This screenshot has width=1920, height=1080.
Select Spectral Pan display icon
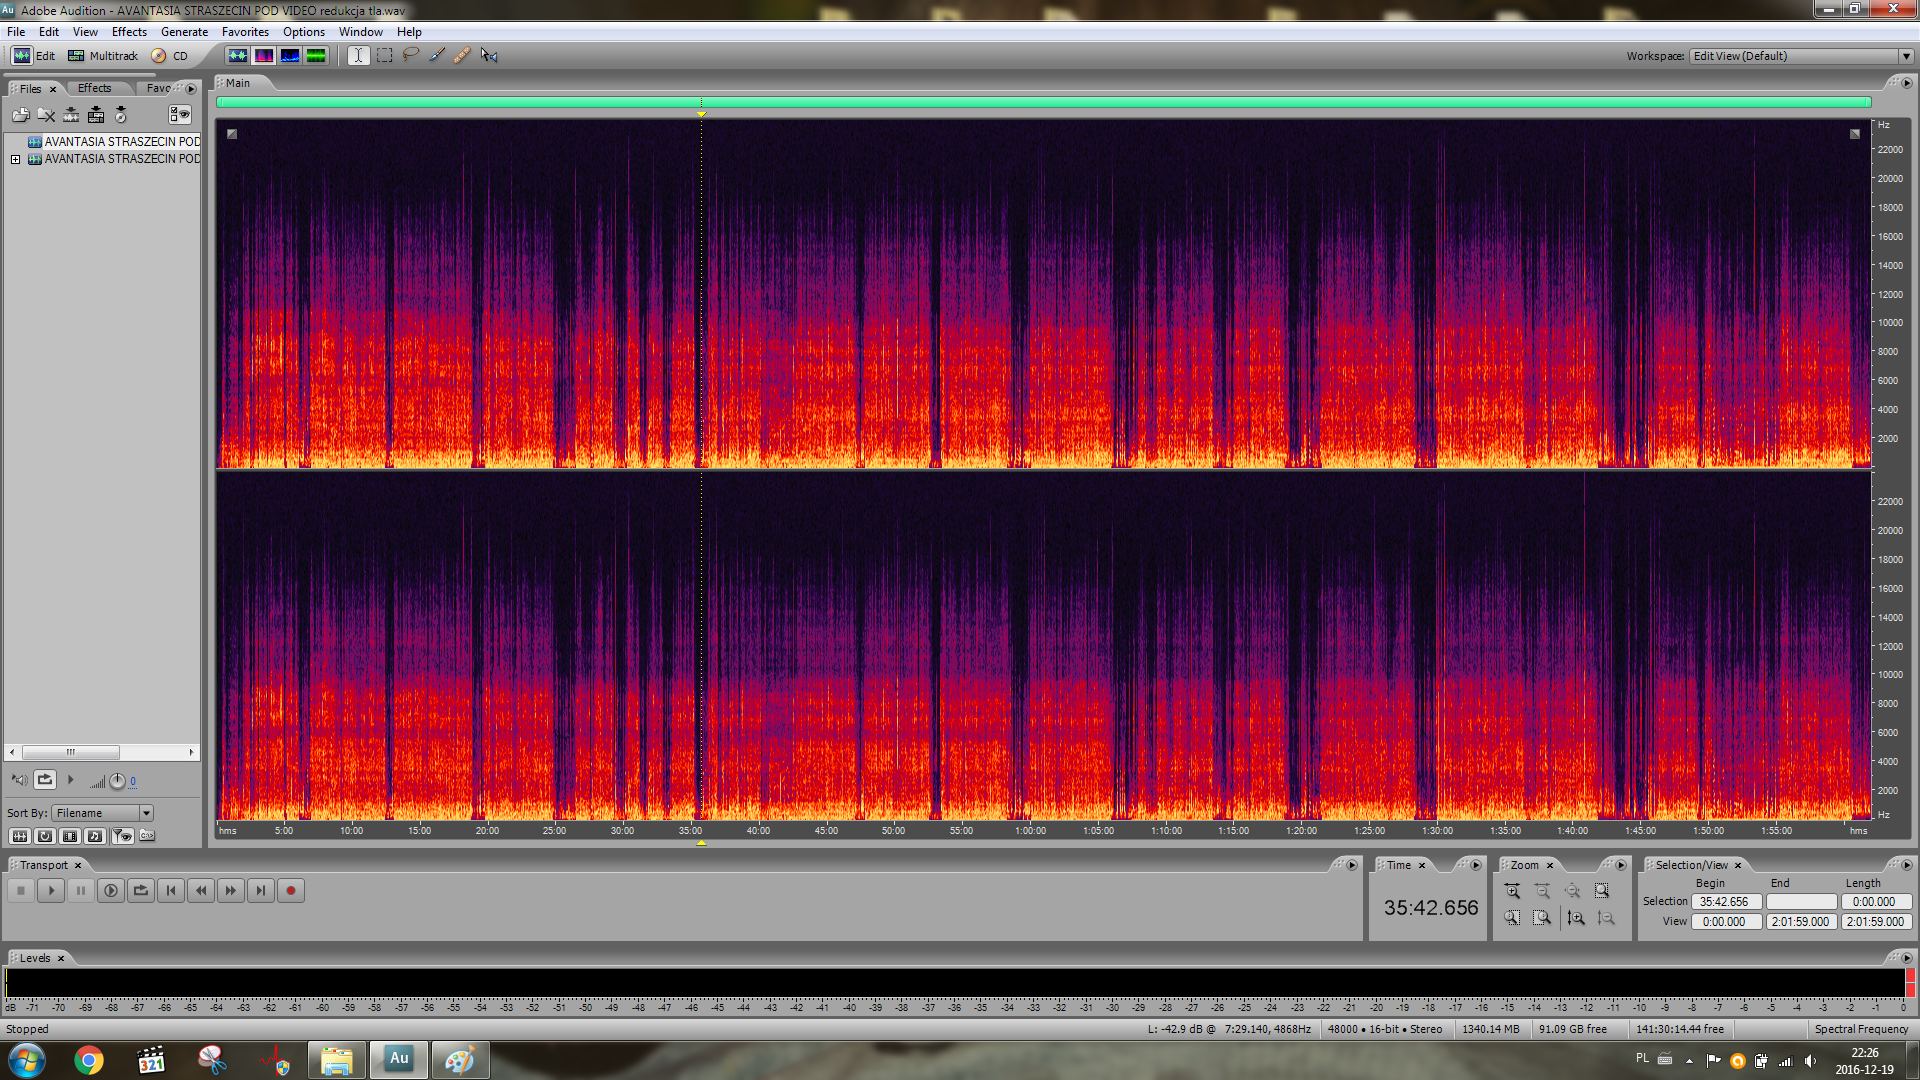point(289,56)
